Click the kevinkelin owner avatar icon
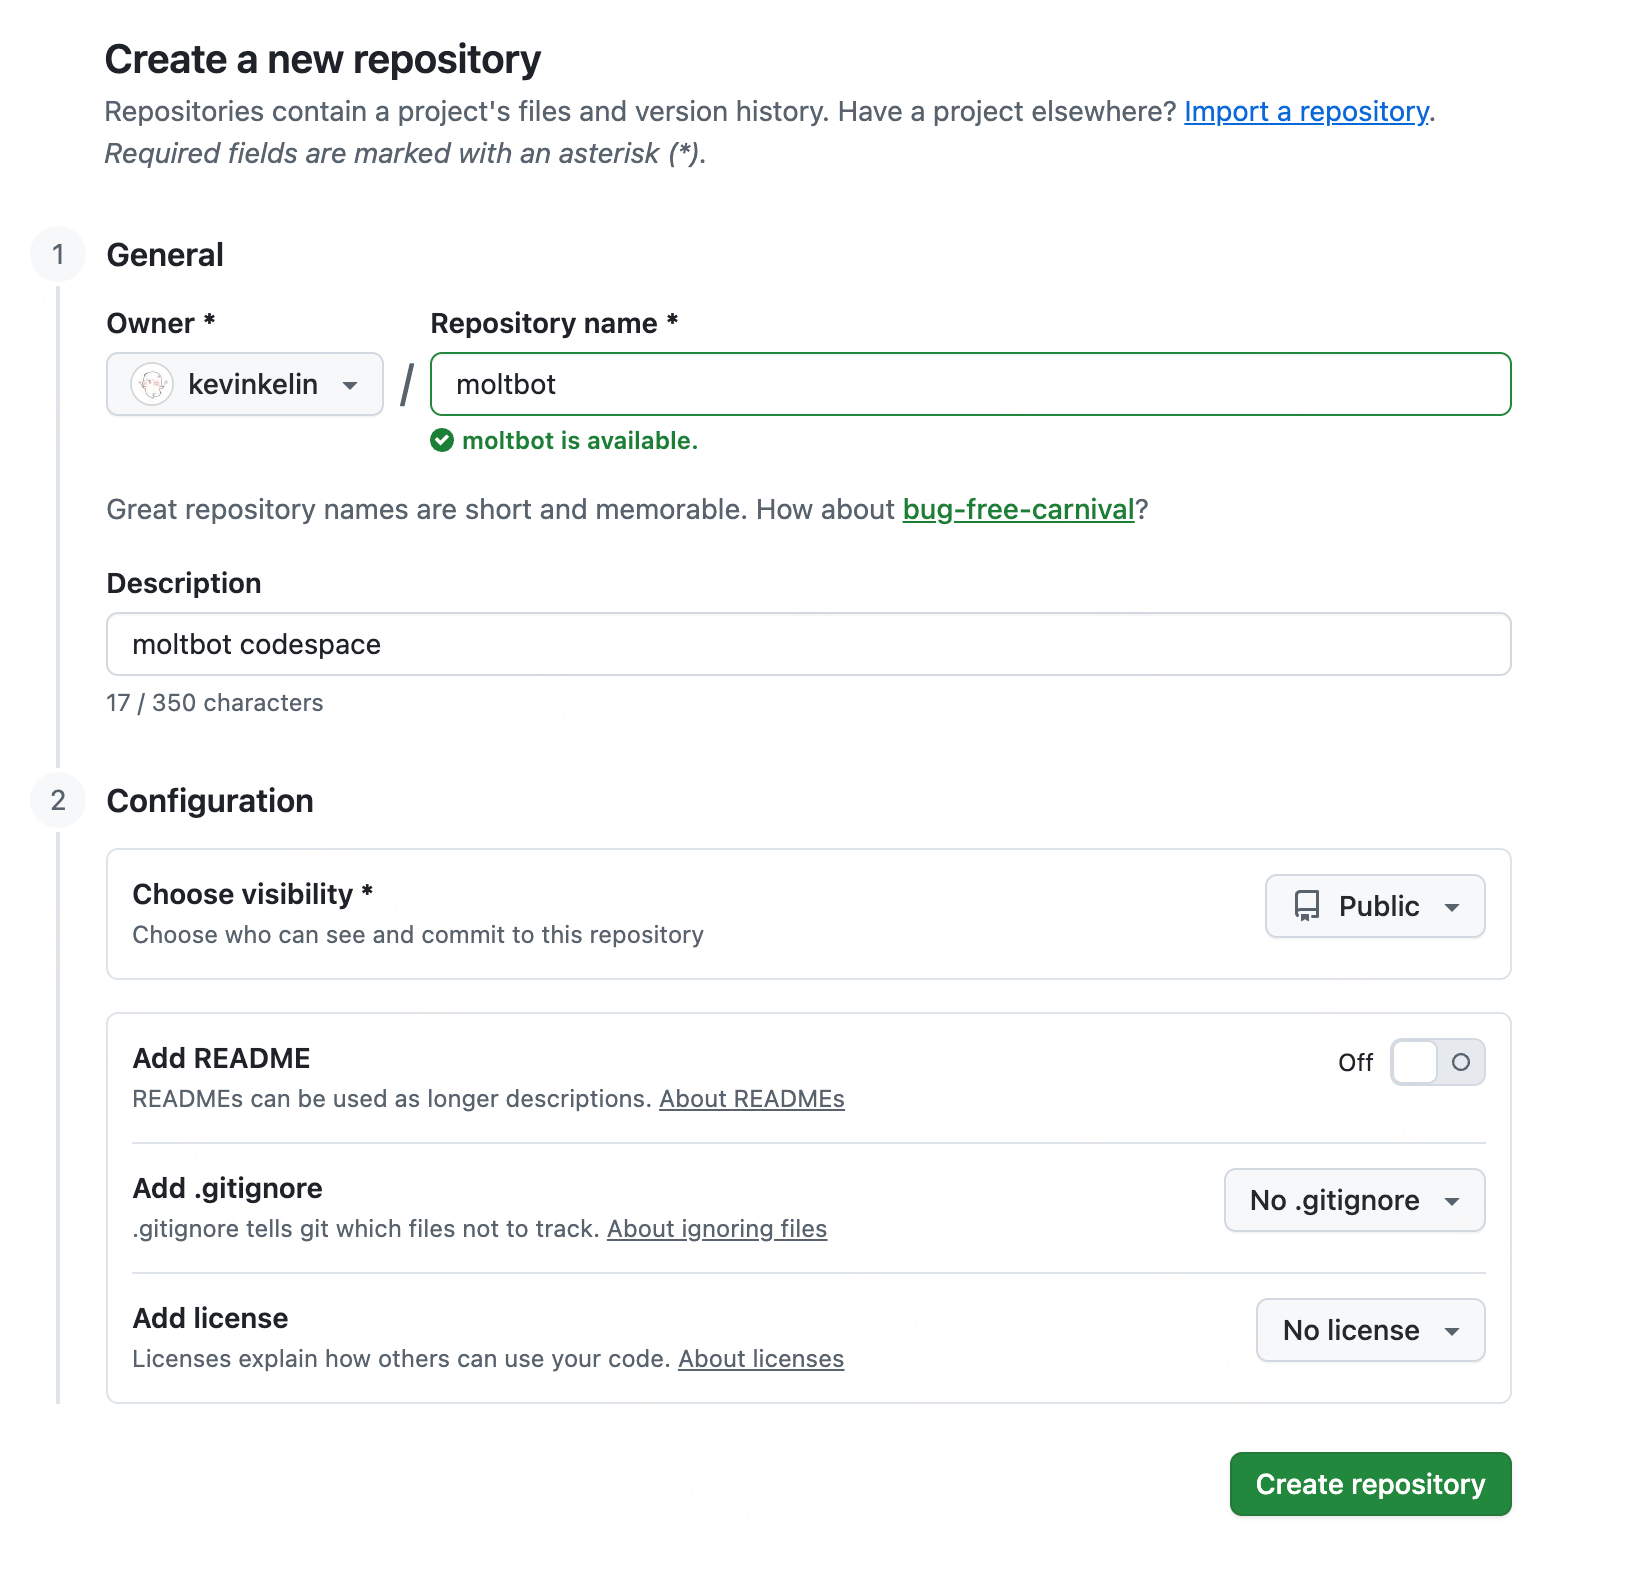The height and width of the screenshot is (1584, 1650). coord(152,384)
